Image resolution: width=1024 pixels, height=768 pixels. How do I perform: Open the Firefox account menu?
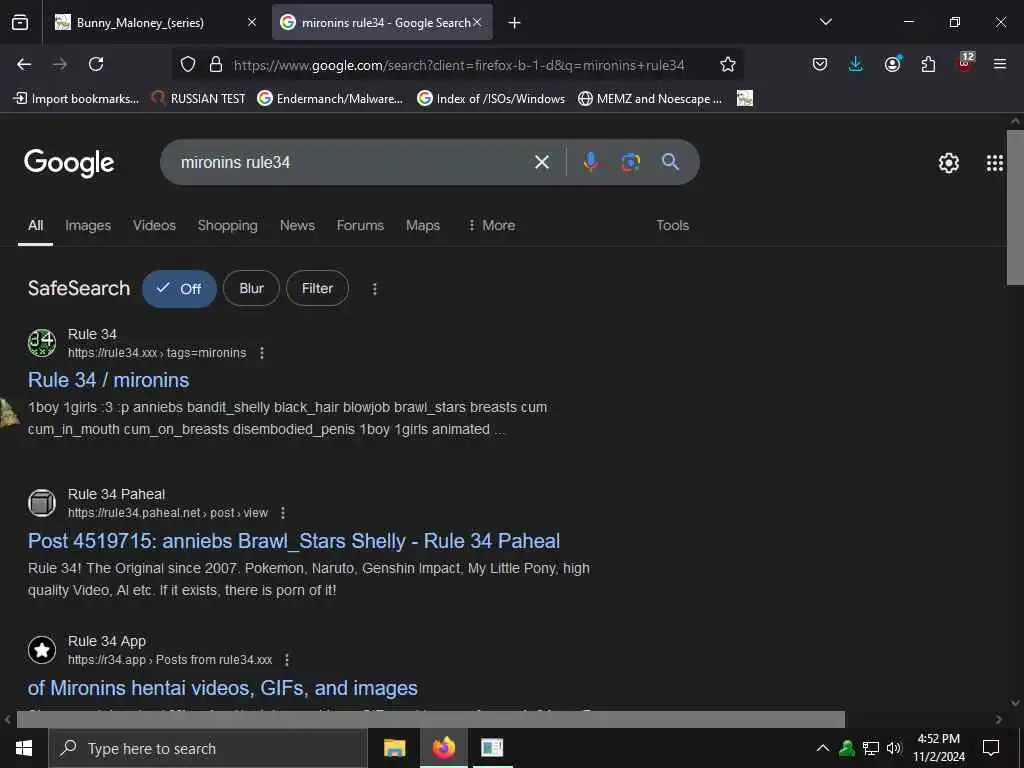point(892,64)
